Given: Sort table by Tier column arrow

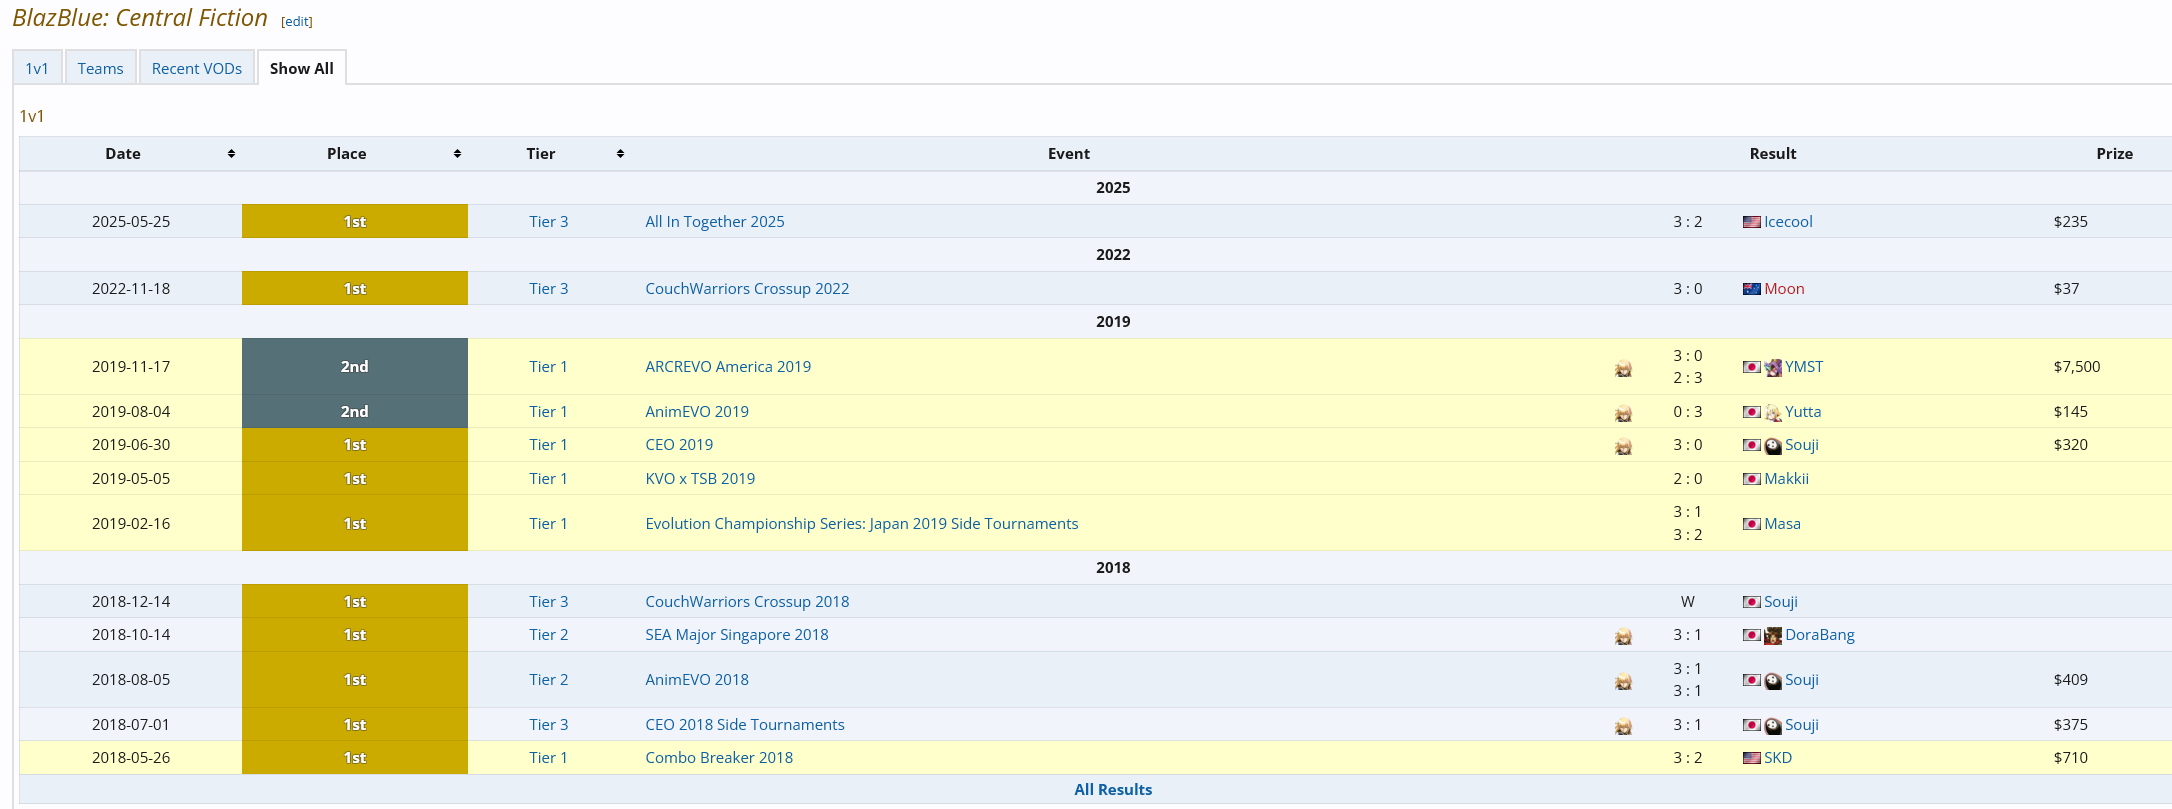Looking at the screenshot, I should point(620,154).
